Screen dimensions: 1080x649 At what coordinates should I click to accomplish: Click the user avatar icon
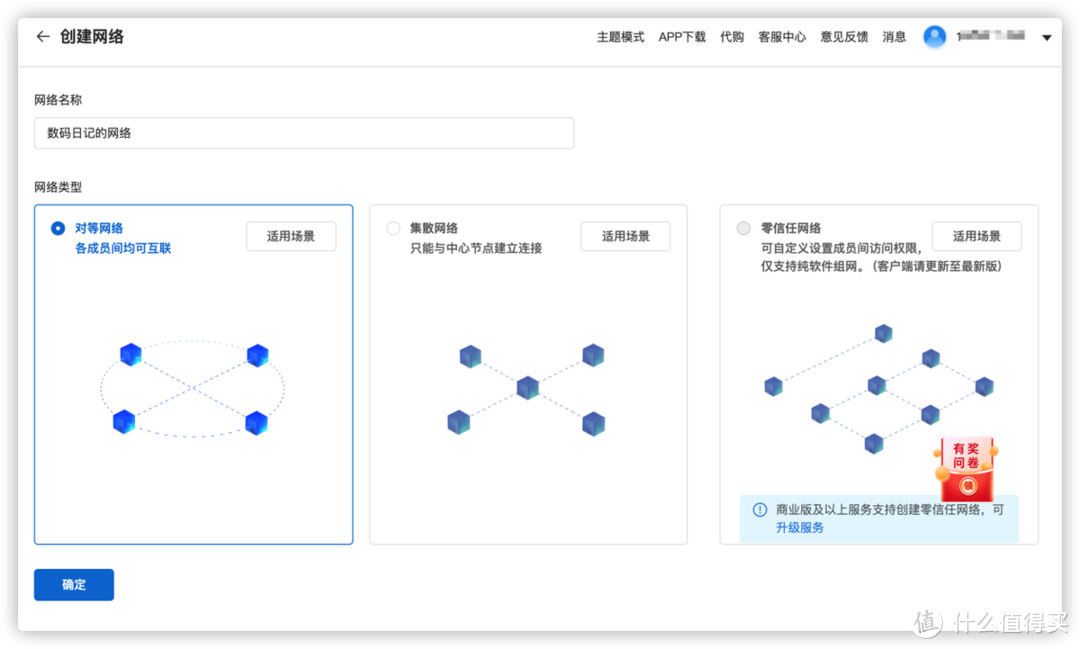pos(934,37)
